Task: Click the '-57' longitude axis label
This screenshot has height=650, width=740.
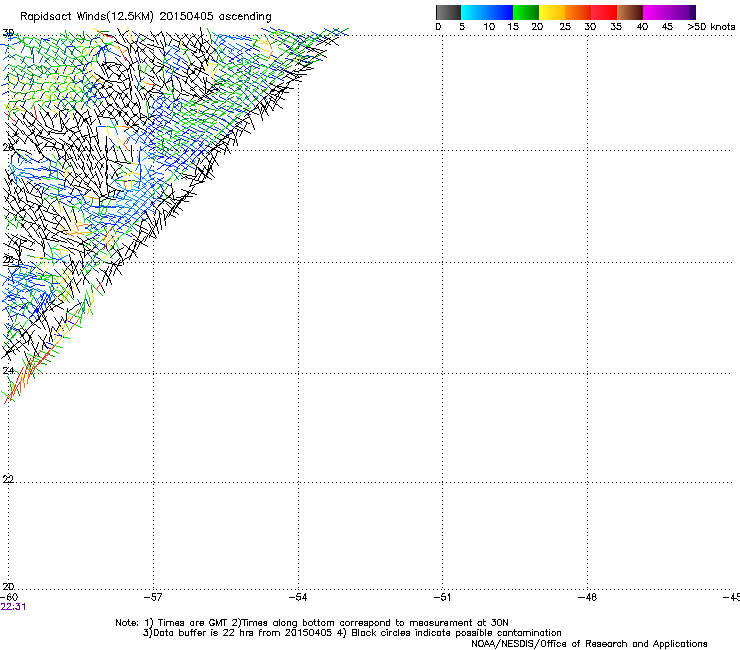Action: coord(153,597)
